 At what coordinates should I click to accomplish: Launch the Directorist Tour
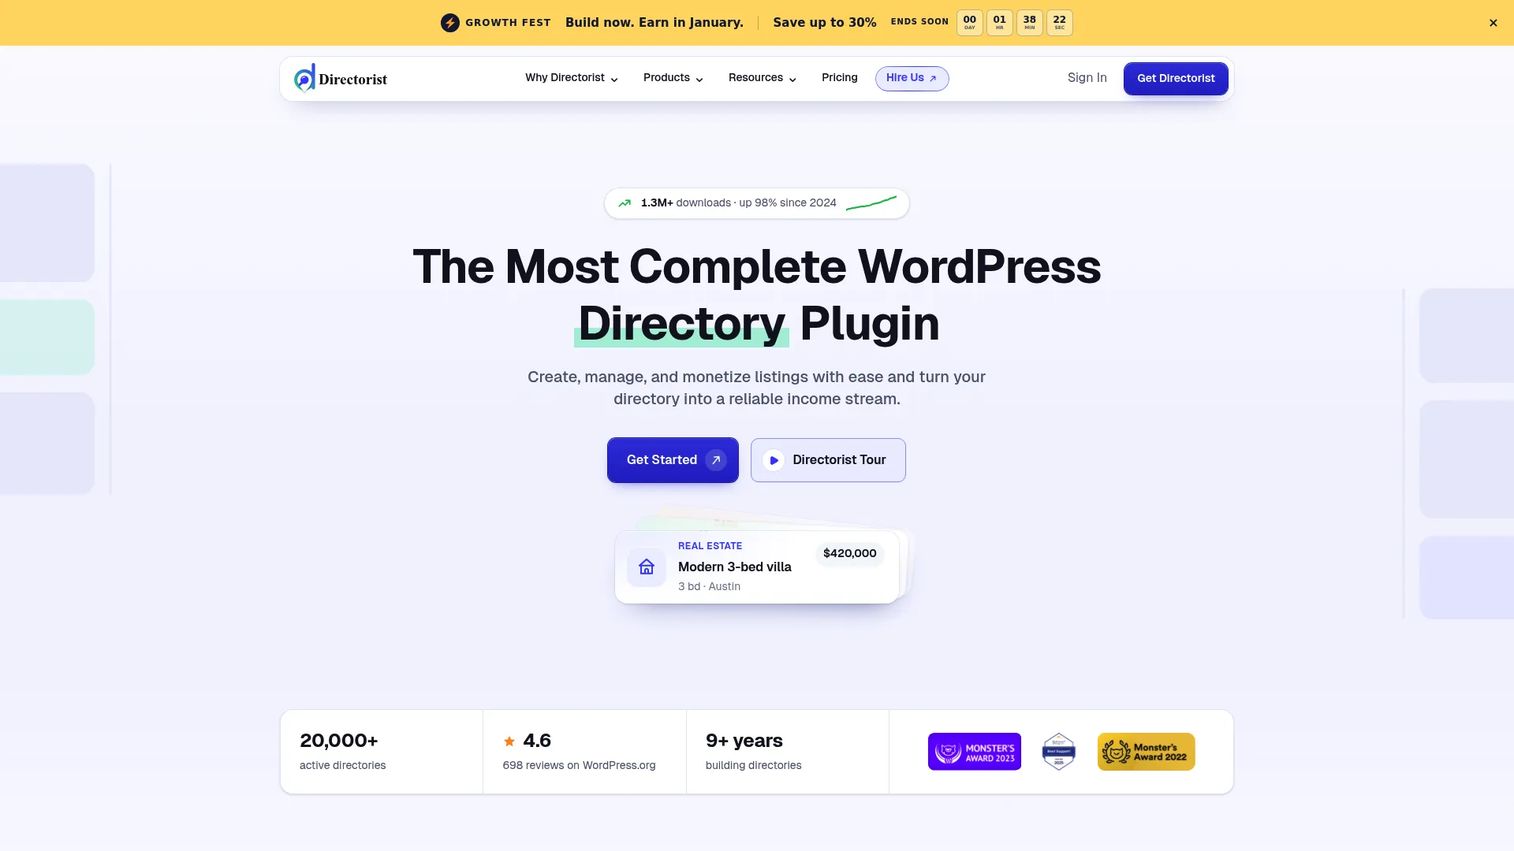point(828,460)
